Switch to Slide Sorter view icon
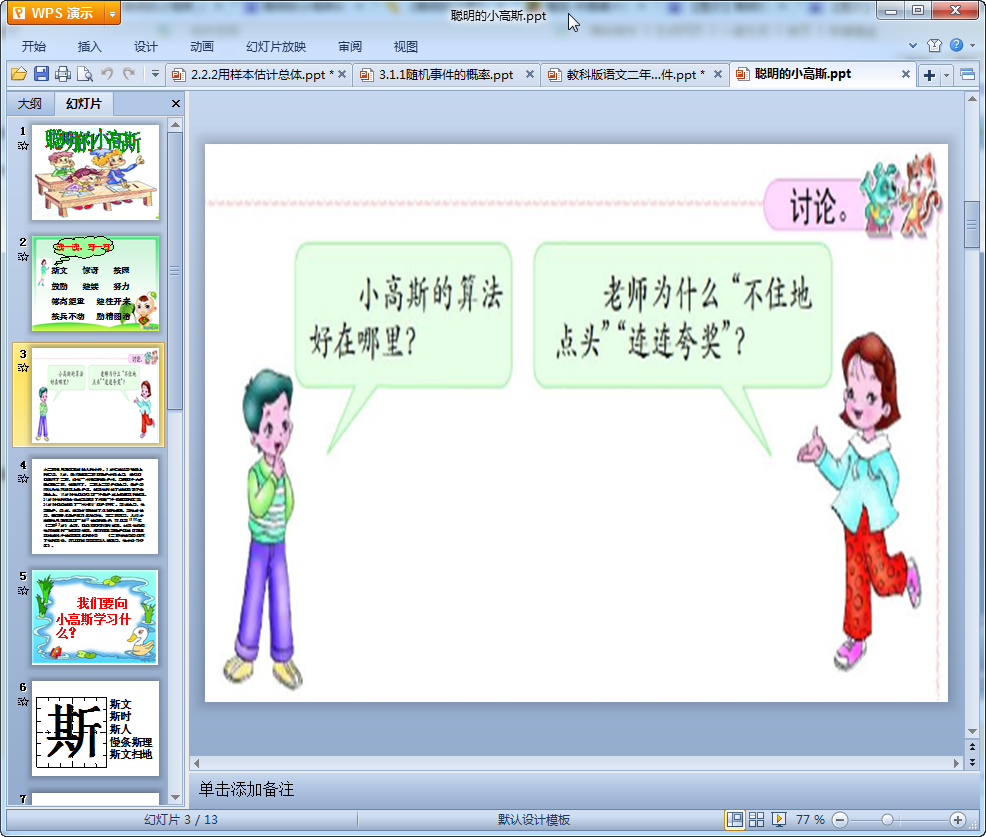This screenshot has height=837, width=986. (x=756, y=819)
